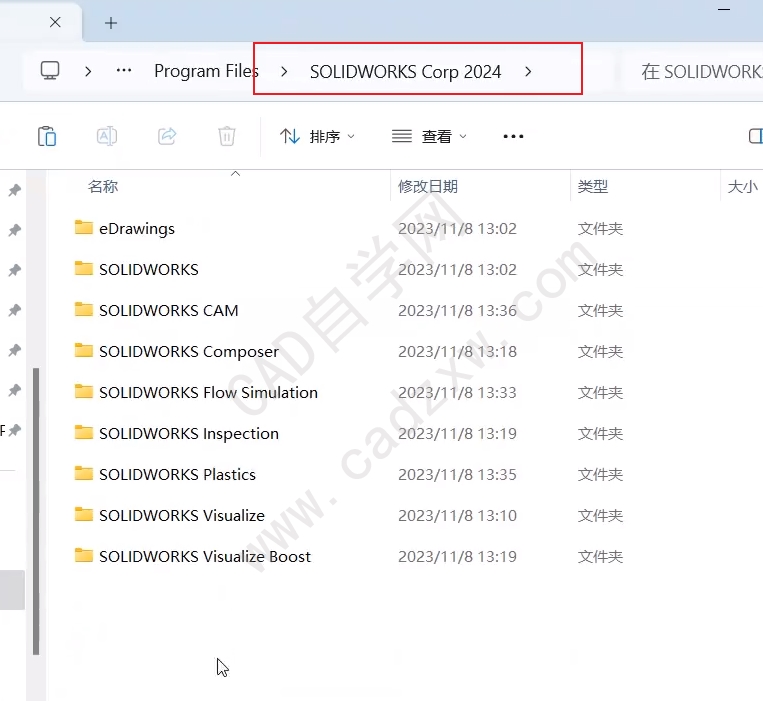Select the SOLIDWORKS Visualize Boost folder icon
The width and height of the screenshot is (763, 701).
(x=84, y=555)
